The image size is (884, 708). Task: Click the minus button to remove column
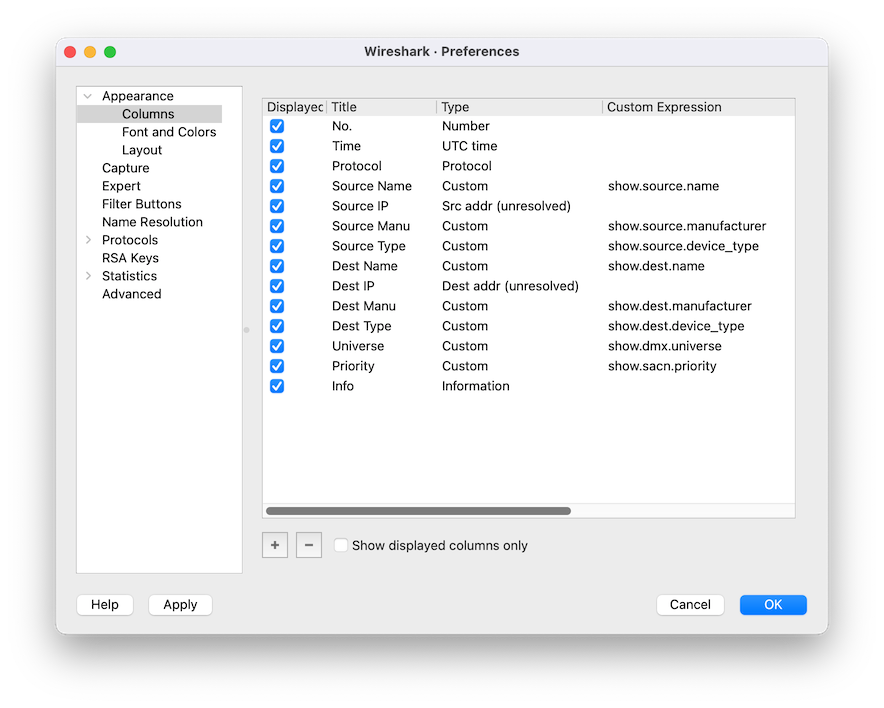(x=309, y=545)
